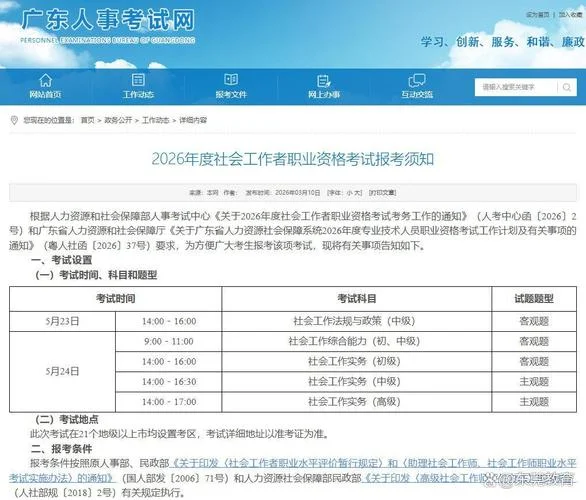586x500 pixels.
Task: Click the 加入收藏 link at top right
Action: coord(570,15)
